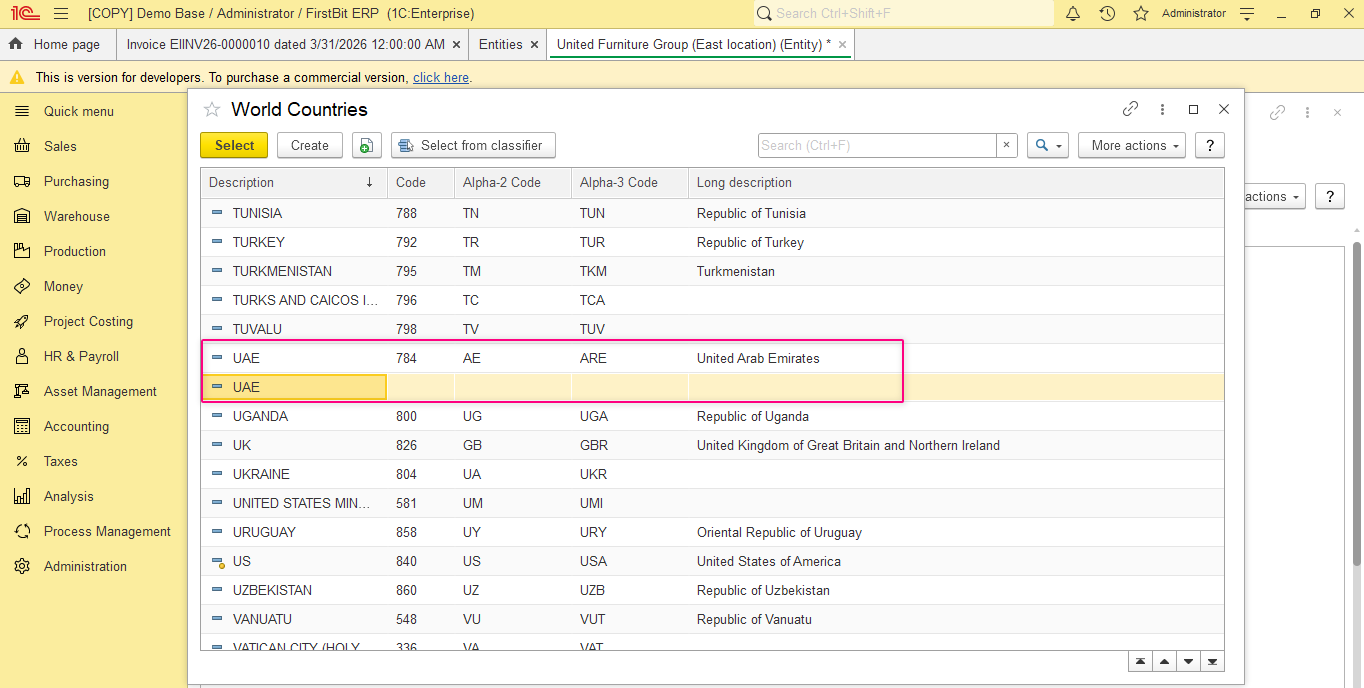This screenshot has width=1364, height=688.
Task: Open the Taxes section
Action: [60, 461]
